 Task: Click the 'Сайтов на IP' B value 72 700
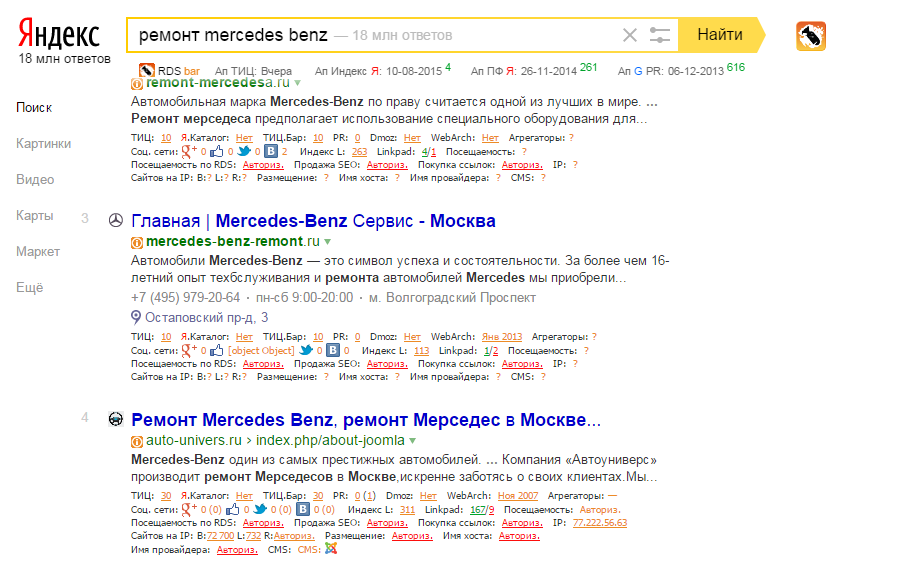[220, 536]
